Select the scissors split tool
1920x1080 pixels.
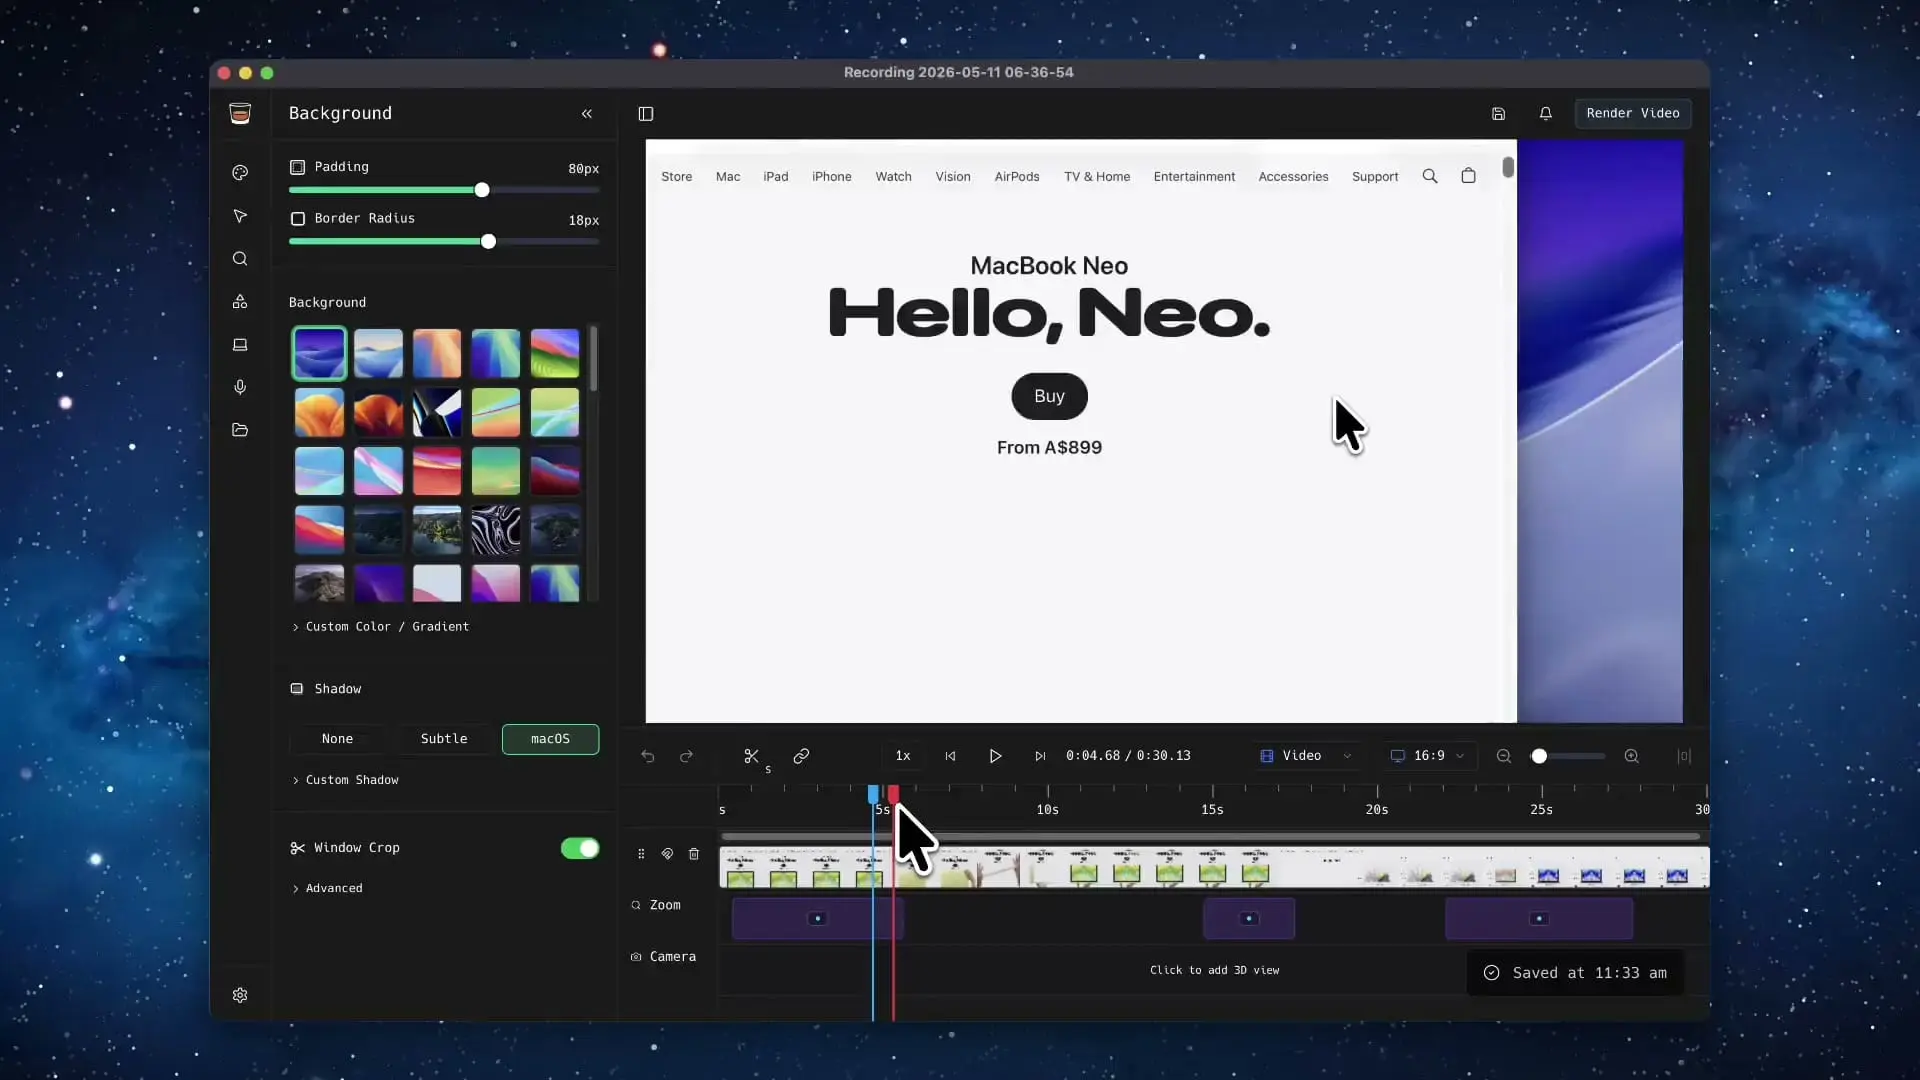pyautogui.click(x=752, y=756)
